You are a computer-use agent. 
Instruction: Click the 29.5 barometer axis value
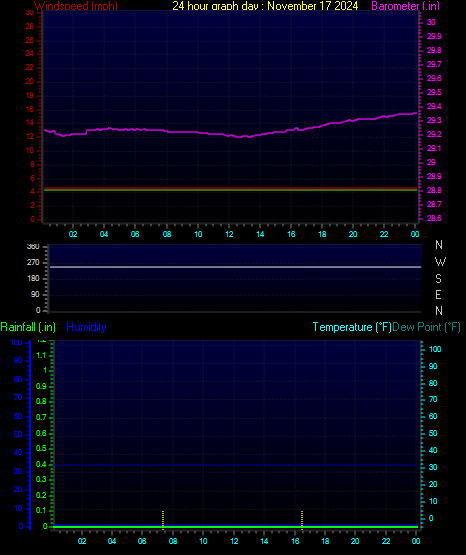coord(434,92)
